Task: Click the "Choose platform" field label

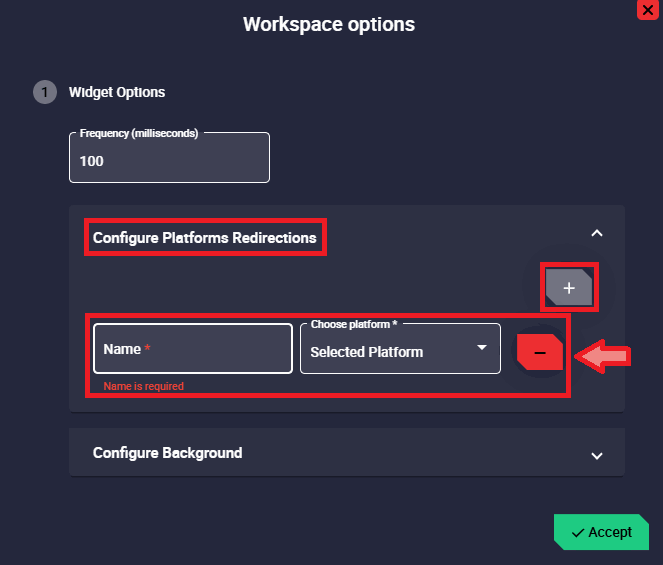Action: point(354,325)
